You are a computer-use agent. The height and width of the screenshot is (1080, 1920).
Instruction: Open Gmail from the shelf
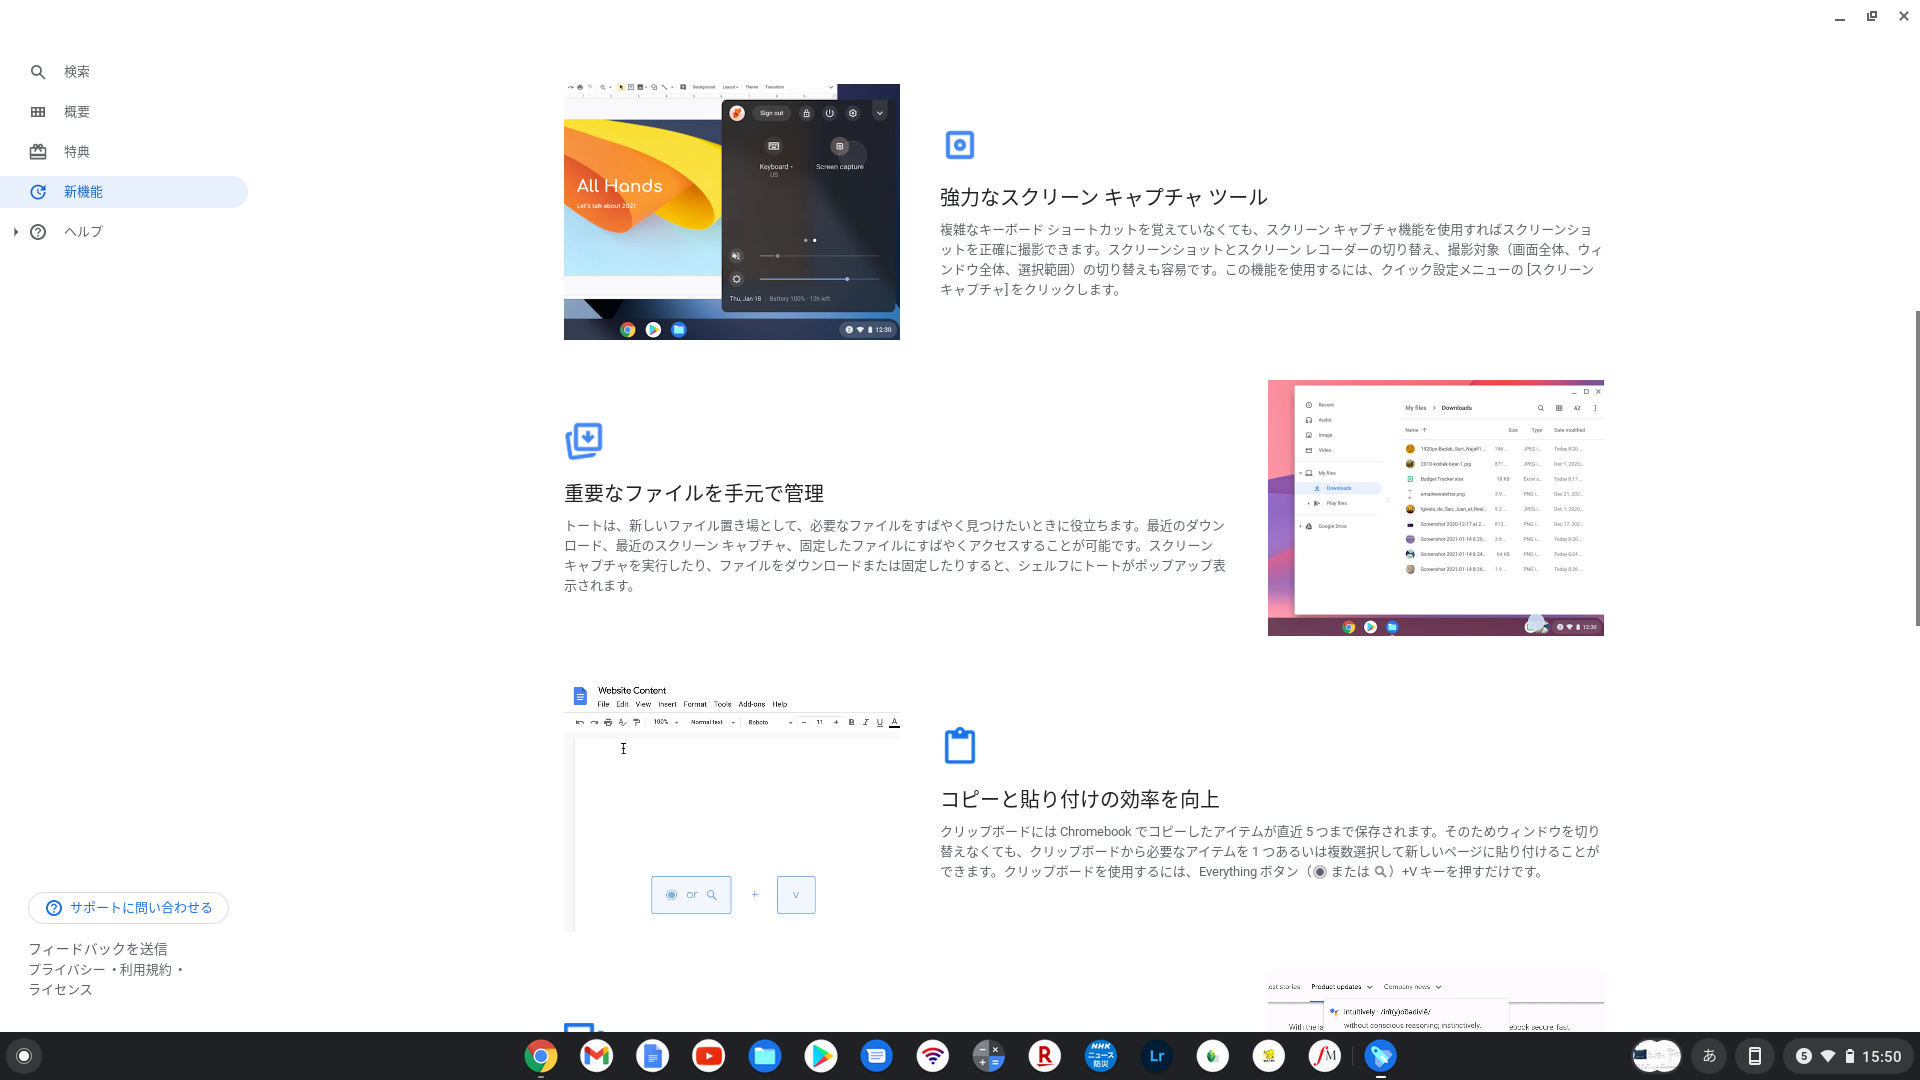tap(597, 1056)
